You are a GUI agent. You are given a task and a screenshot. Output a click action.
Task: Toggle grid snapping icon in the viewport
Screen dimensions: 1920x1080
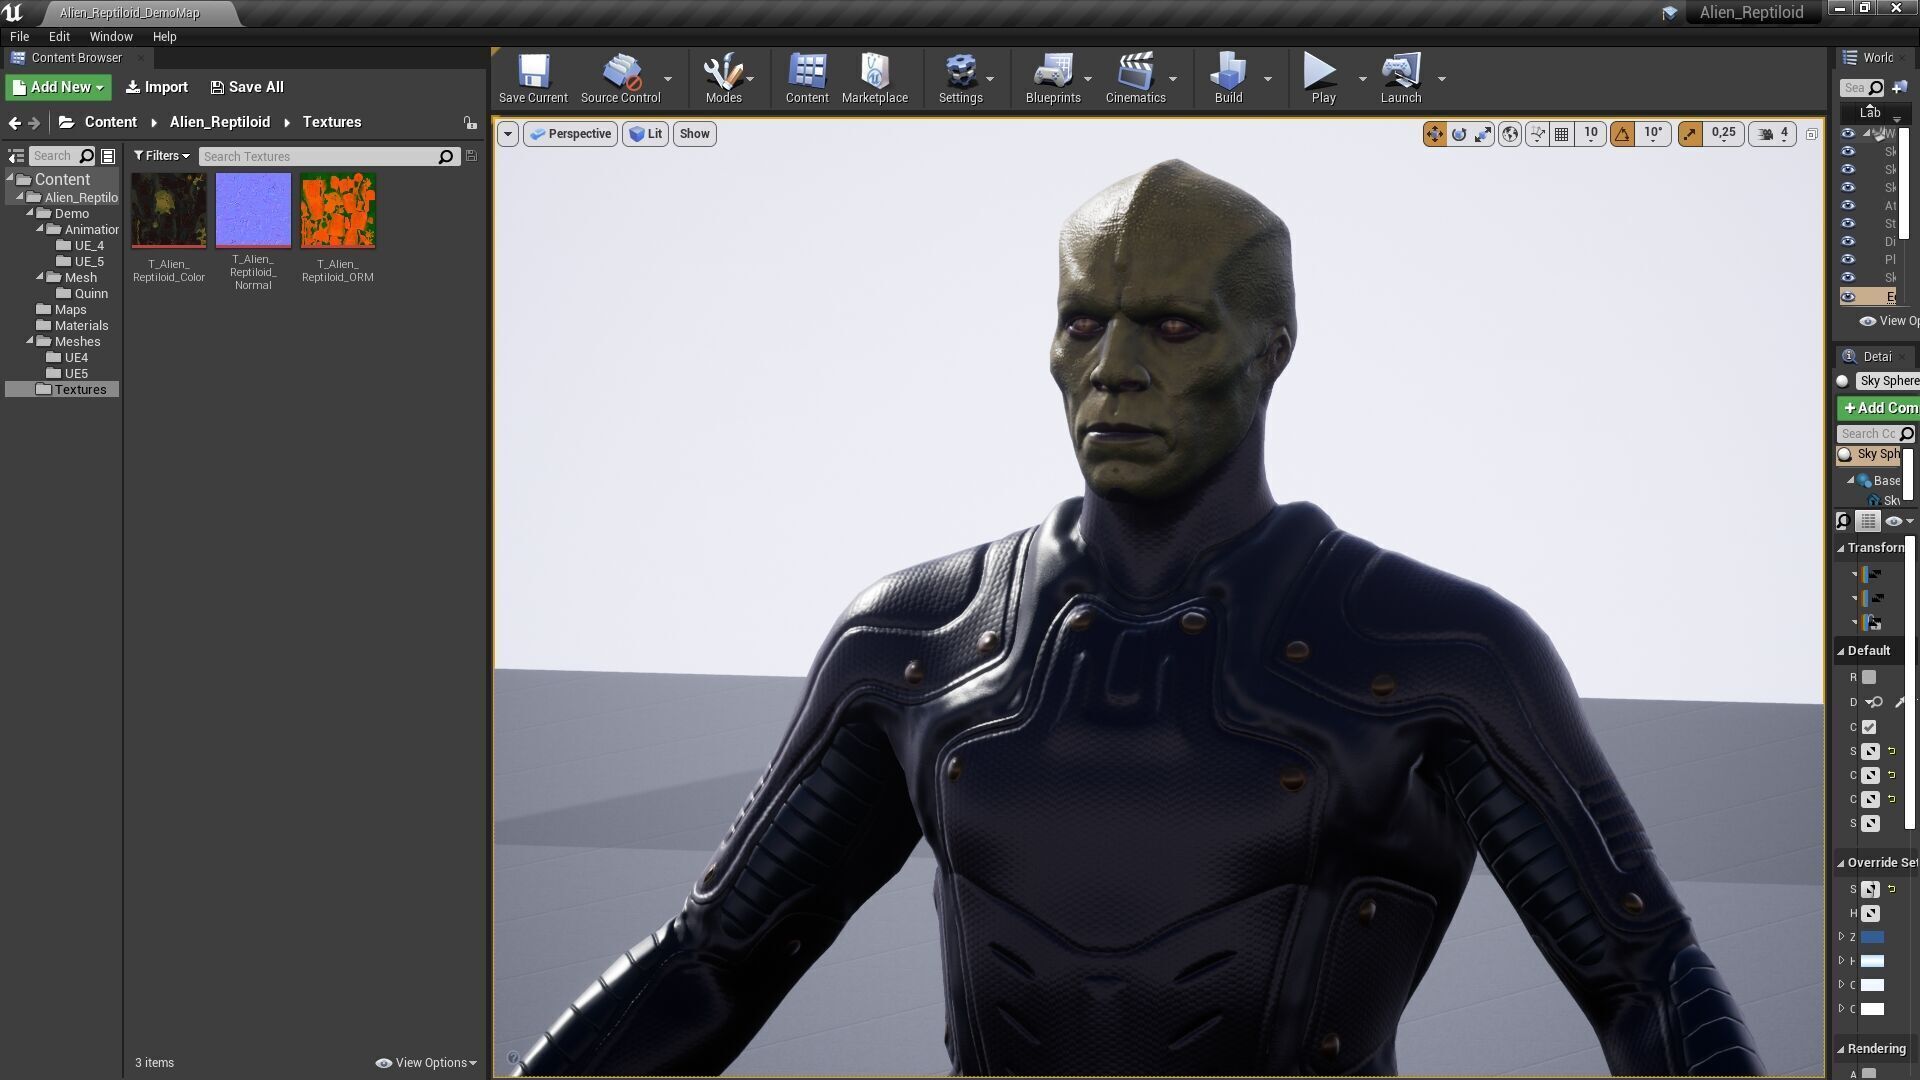[1561, 134]
